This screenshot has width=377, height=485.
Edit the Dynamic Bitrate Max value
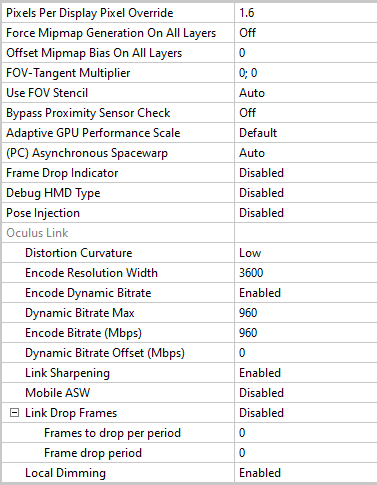click(306, 313)
